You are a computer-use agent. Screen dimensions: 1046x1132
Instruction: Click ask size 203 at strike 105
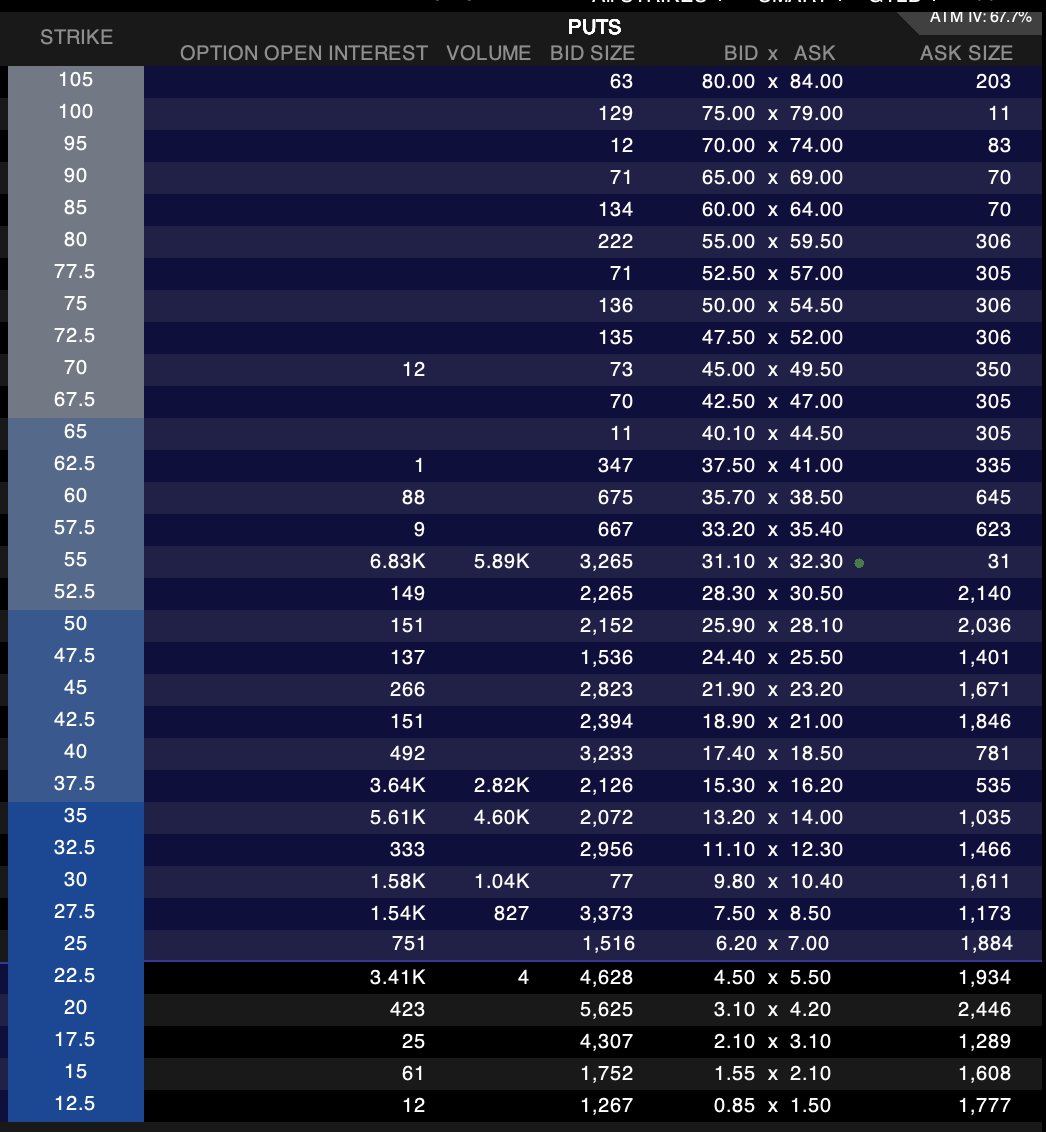993,82
